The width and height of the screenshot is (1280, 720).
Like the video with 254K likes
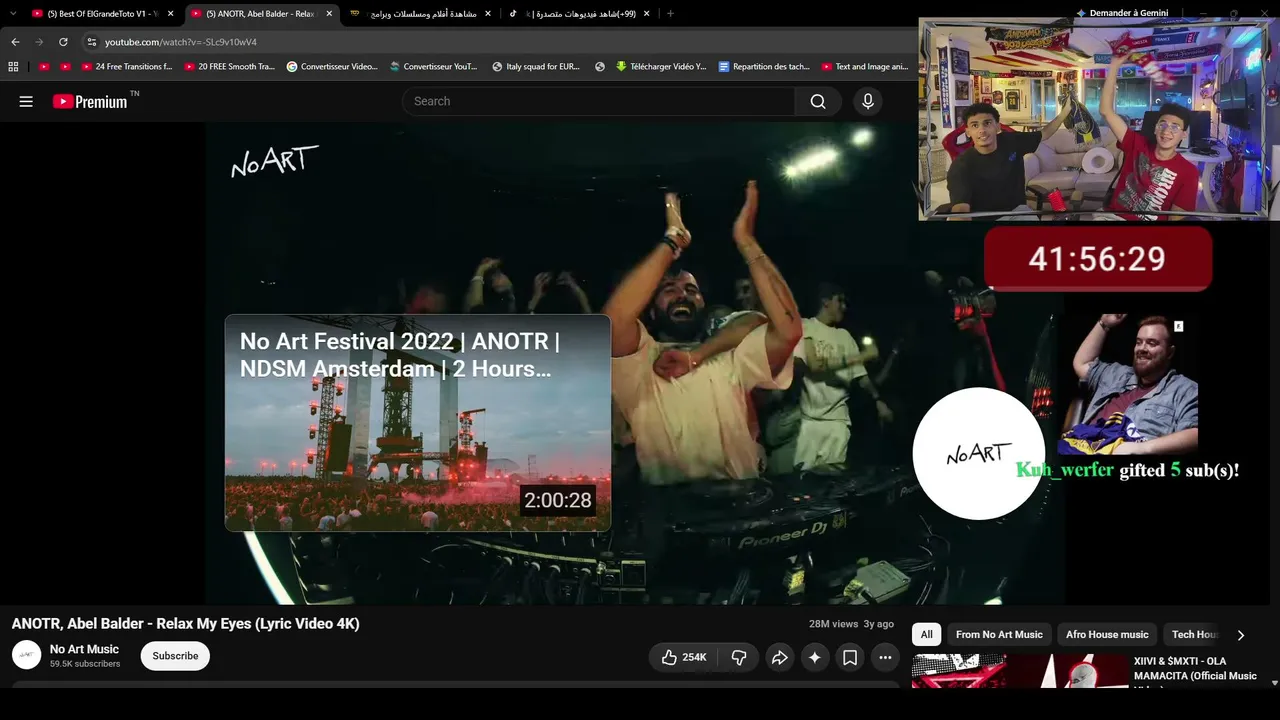[684, 657]
